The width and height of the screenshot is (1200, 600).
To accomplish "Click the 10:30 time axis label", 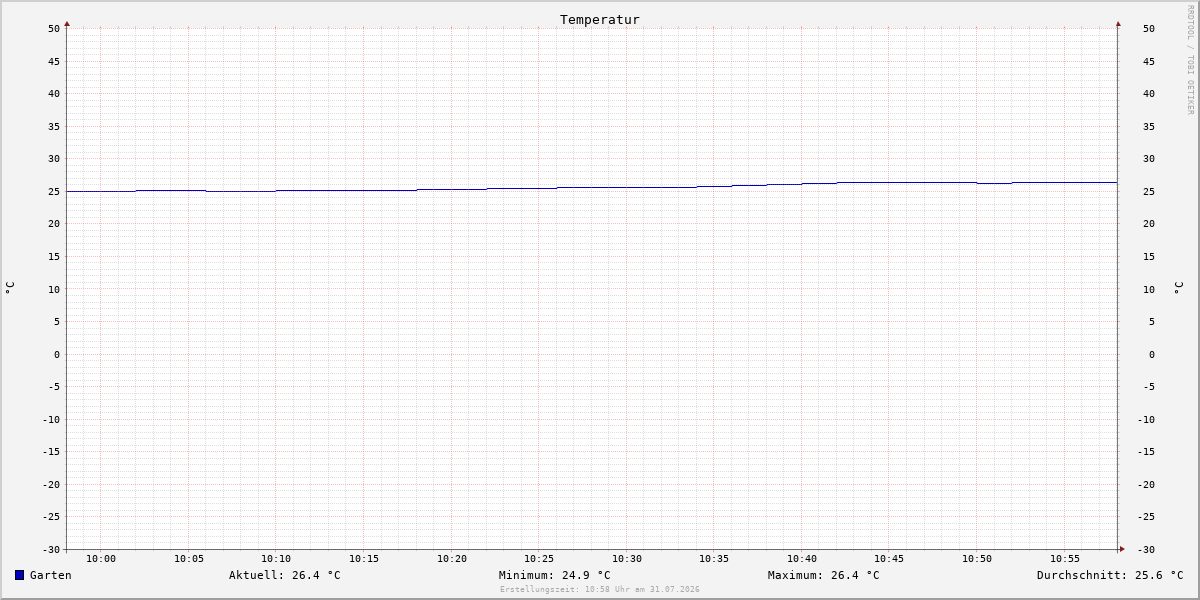I will 627,559.
